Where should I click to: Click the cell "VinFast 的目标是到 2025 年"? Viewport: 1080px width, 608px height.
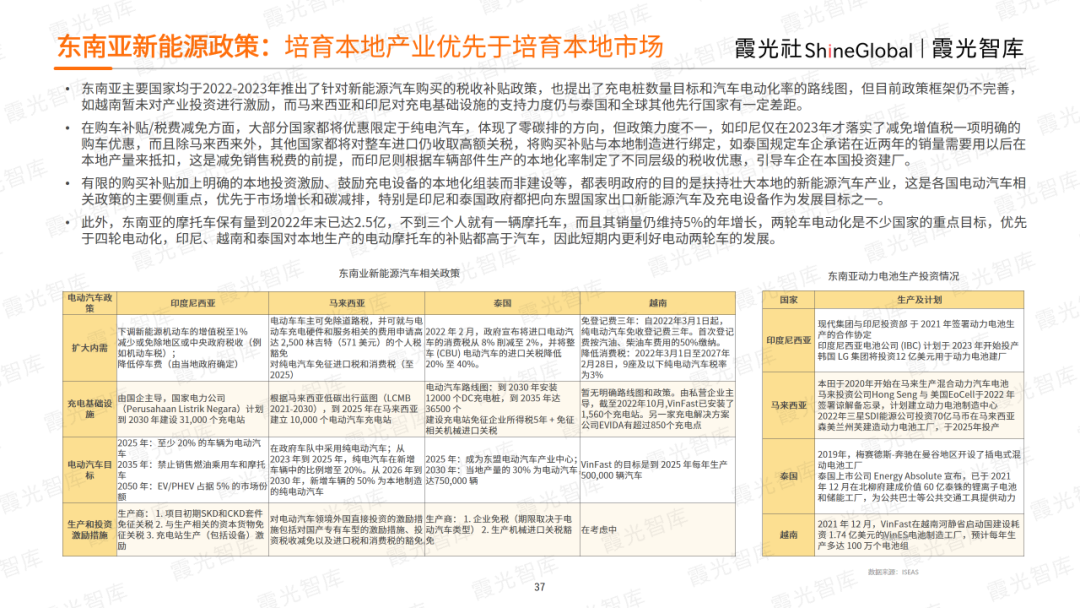click(658, 470)
